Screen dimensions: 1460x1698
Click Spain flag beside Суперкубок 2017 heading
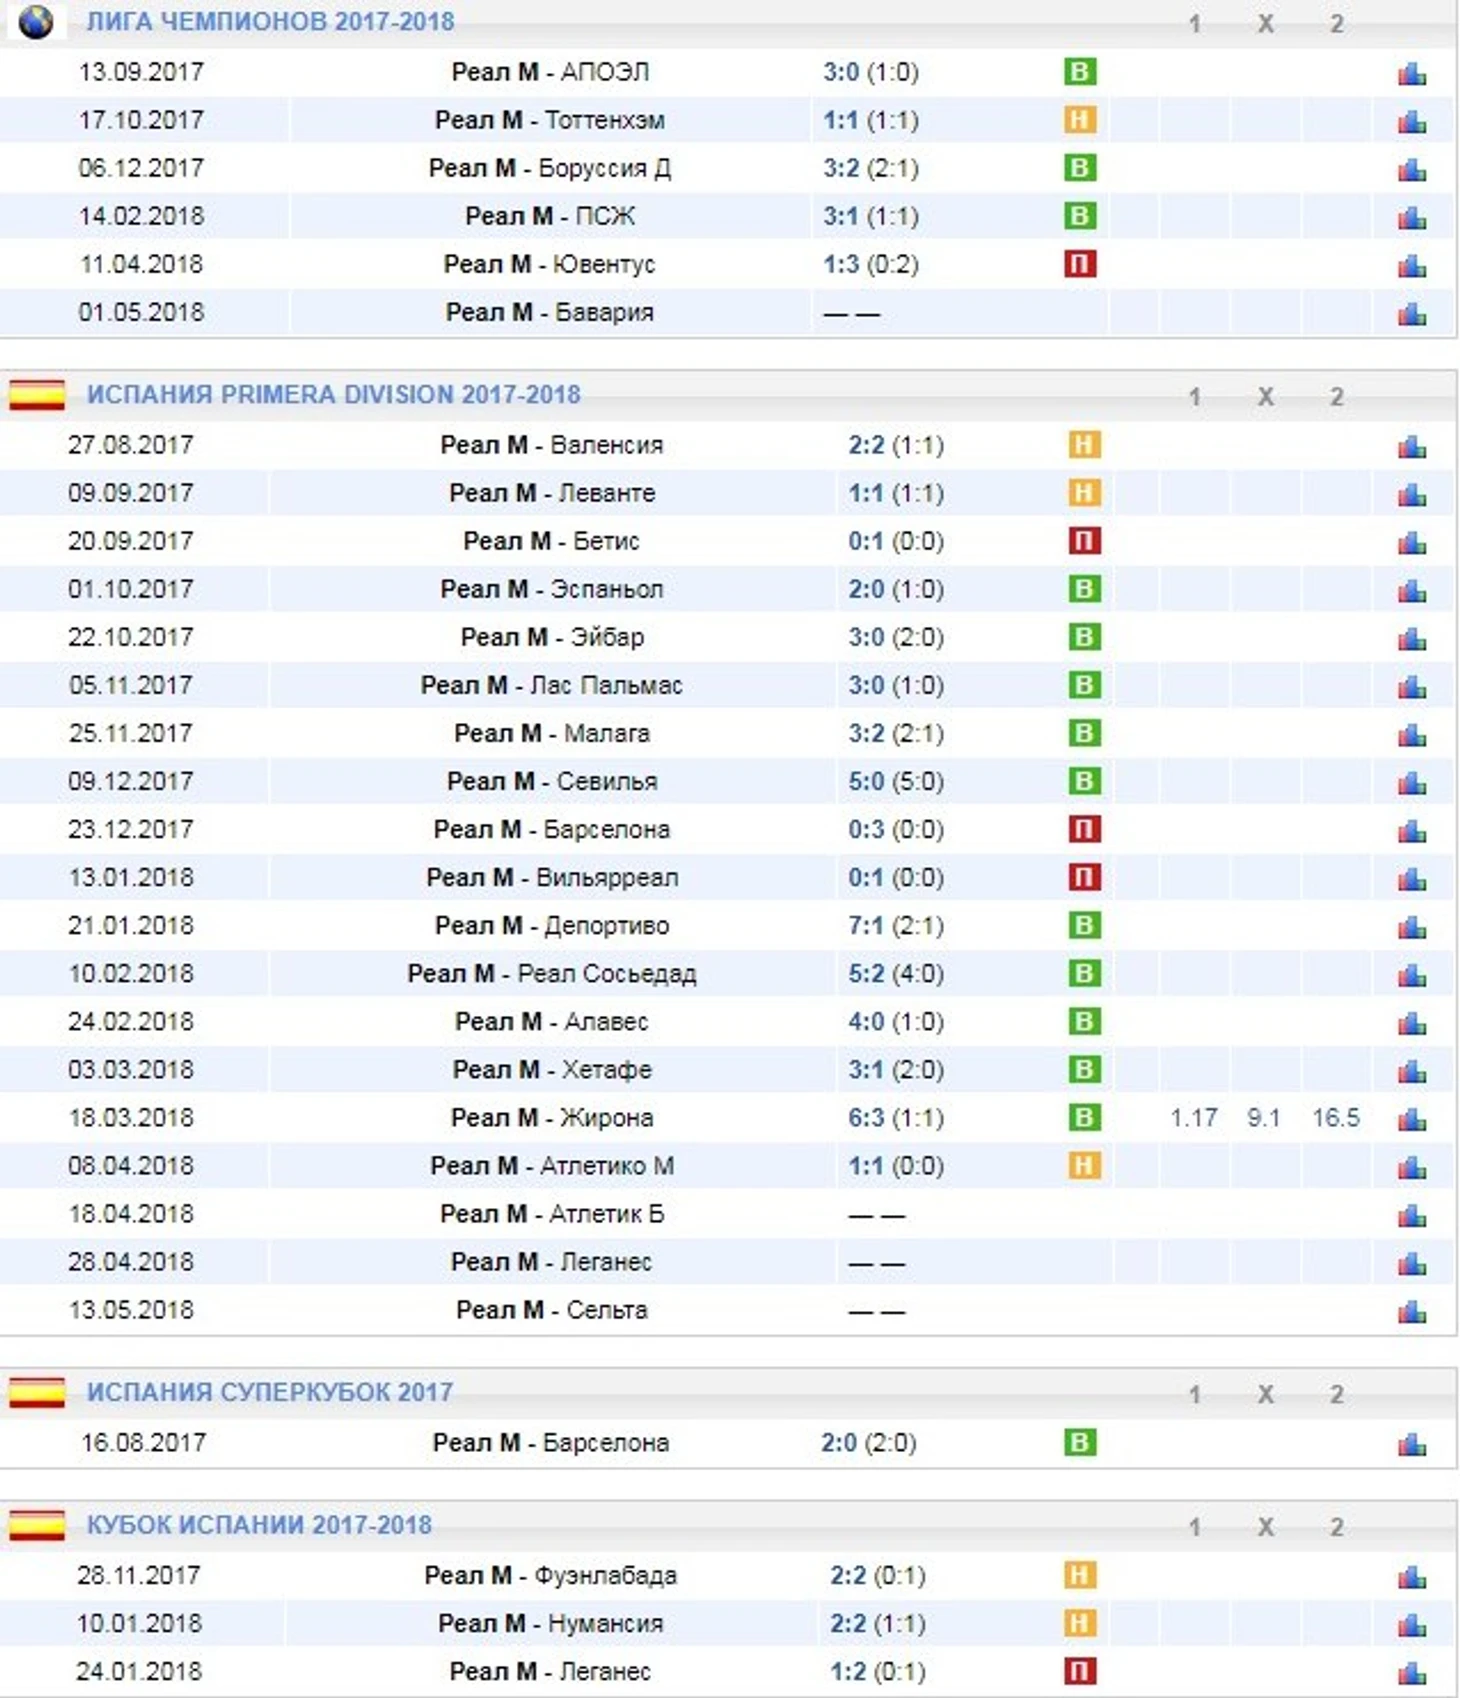coord(37,1392)
